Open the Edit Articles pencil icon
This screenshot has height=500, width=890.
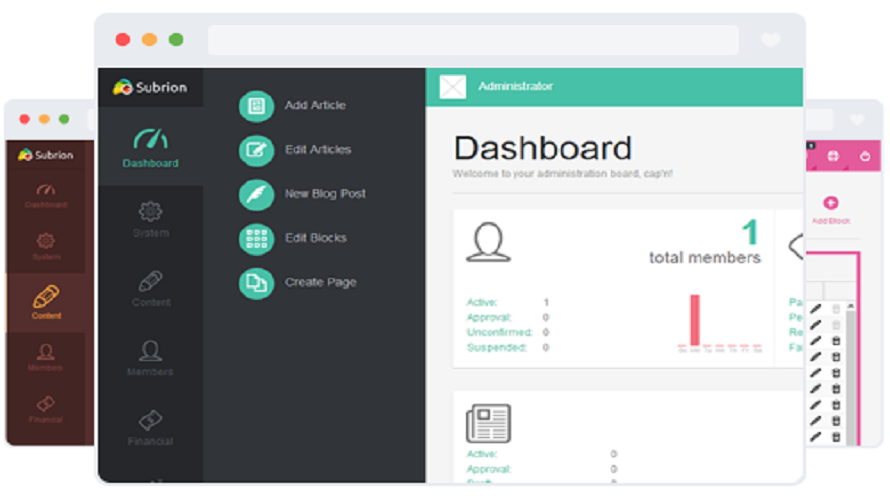point(256,150)
